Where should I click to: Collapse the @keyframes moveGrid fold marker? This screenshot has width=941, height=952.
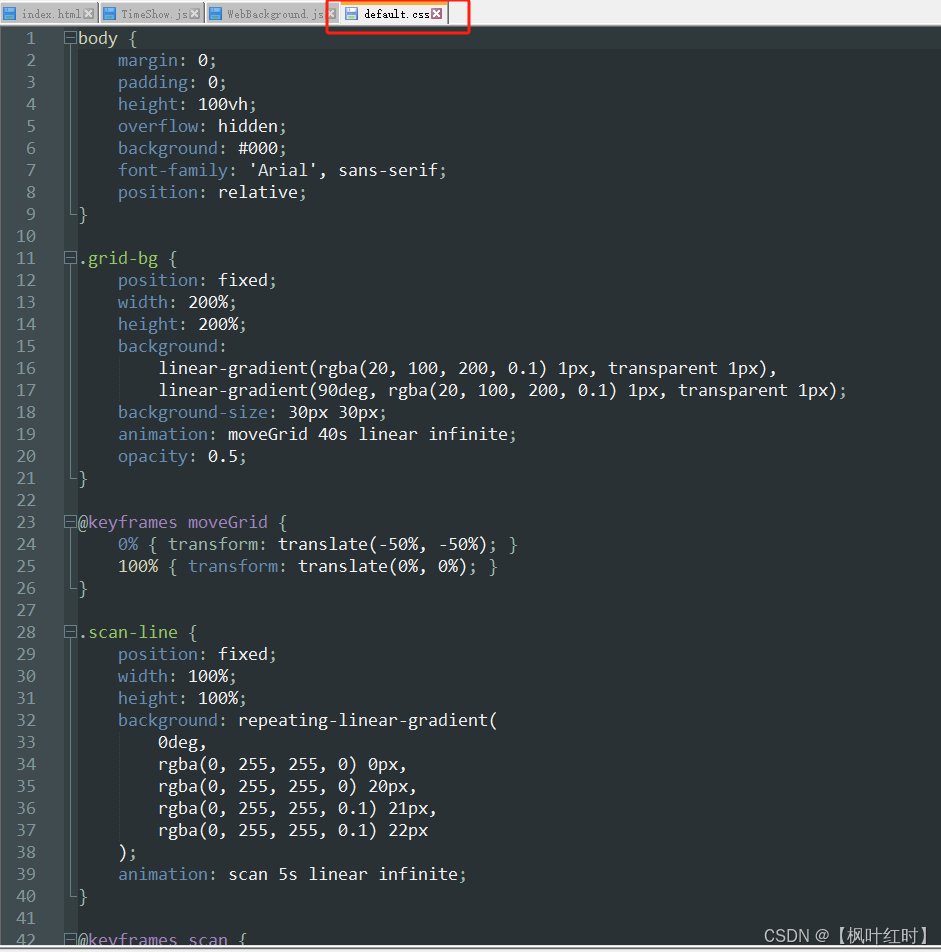pos(68,522)
